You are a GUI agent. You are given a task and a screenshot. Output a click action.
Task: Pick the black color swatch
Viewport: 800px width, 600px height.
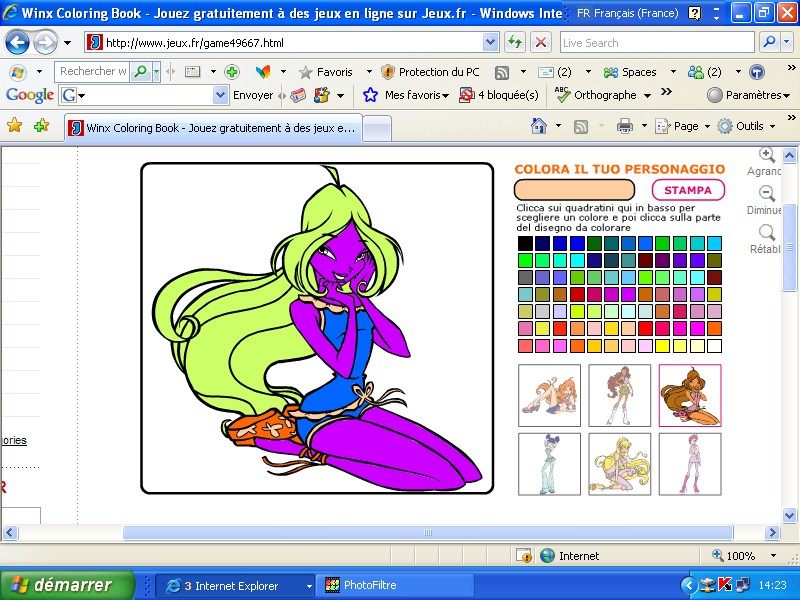pos(525,243)
